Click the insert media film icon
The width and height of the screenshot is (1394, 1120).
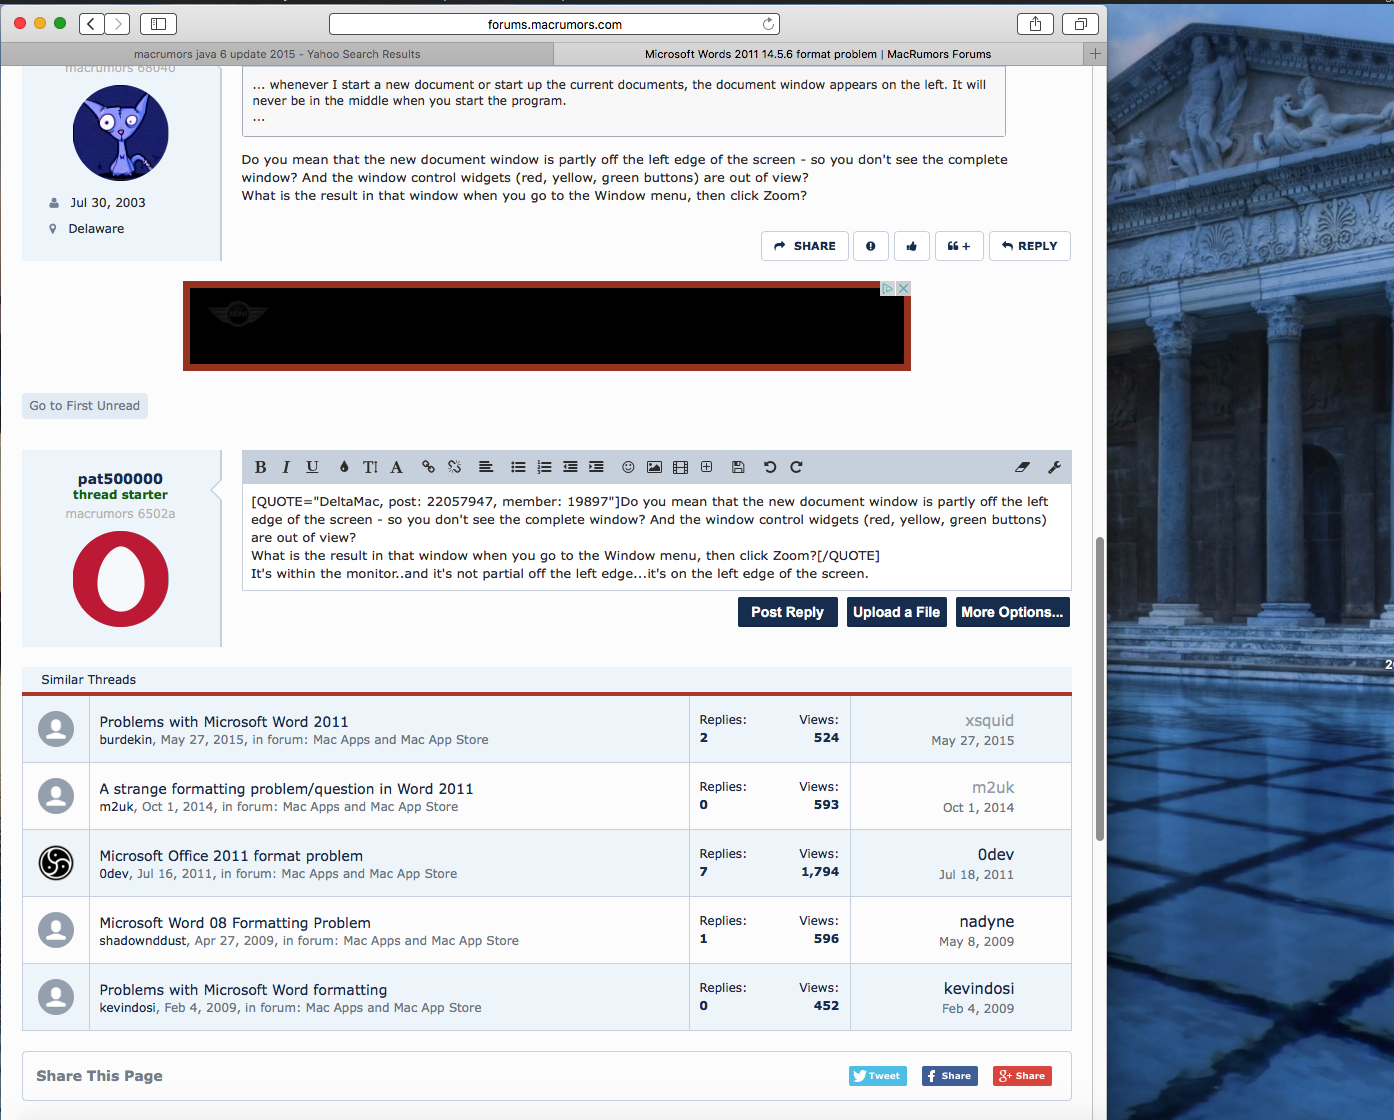pyautogui.click(x=681, y=467)
